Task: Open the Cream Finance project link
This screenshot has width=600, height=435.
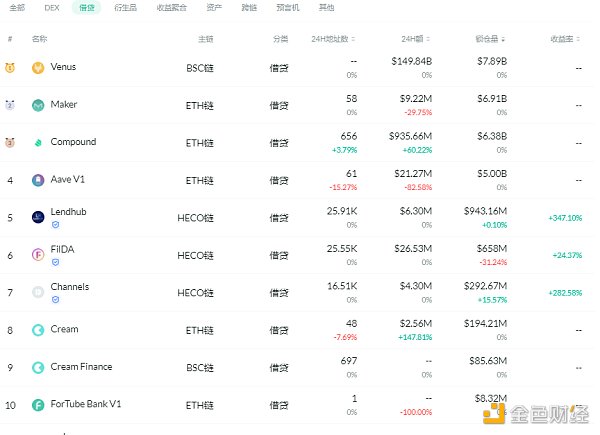Action: click(x=81, y=367)
